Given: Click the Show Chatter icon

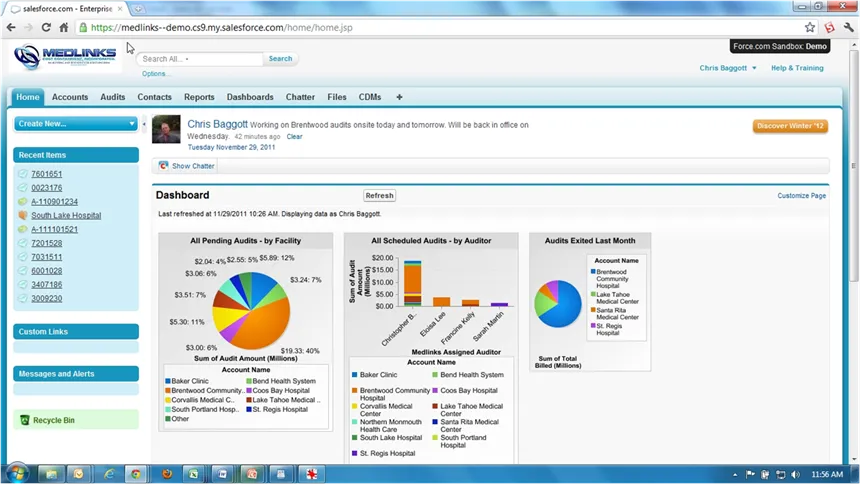Looking at the screenshot, I should [163, 166].
